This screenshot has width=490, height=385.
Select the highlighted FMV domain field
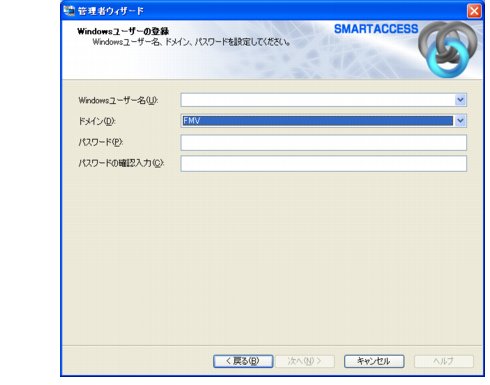click(318, 121)
